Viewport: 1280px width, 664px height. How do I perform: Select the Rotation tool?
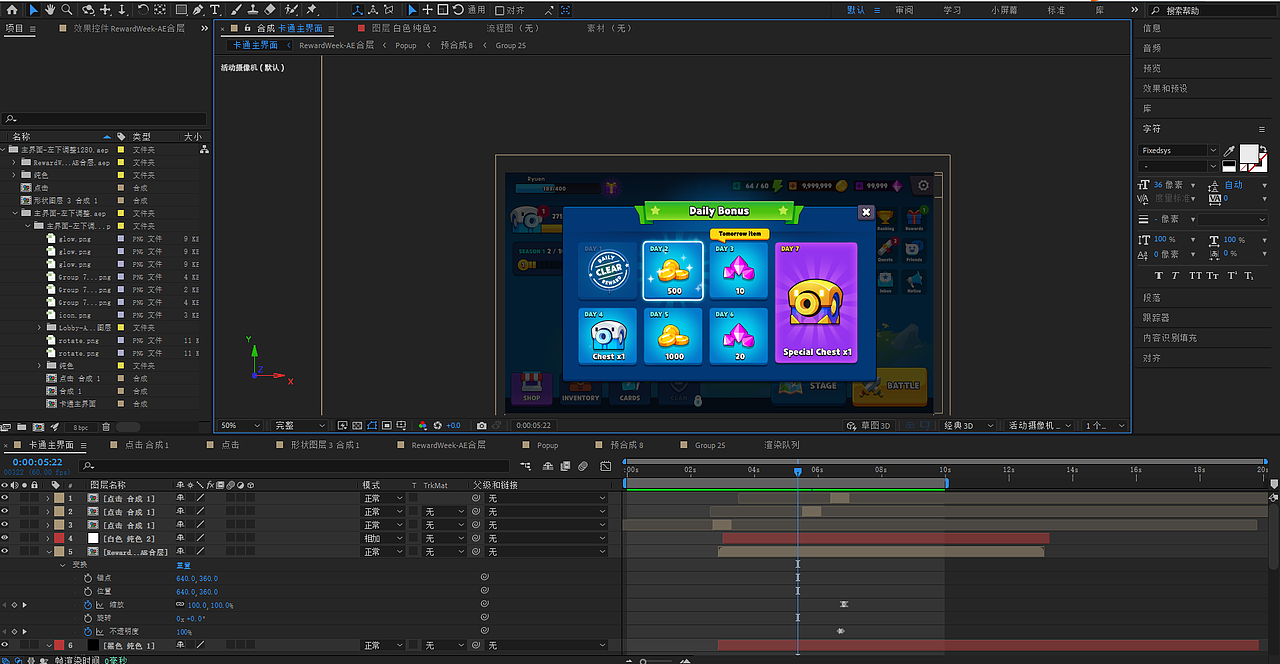(x=143, y=9)
